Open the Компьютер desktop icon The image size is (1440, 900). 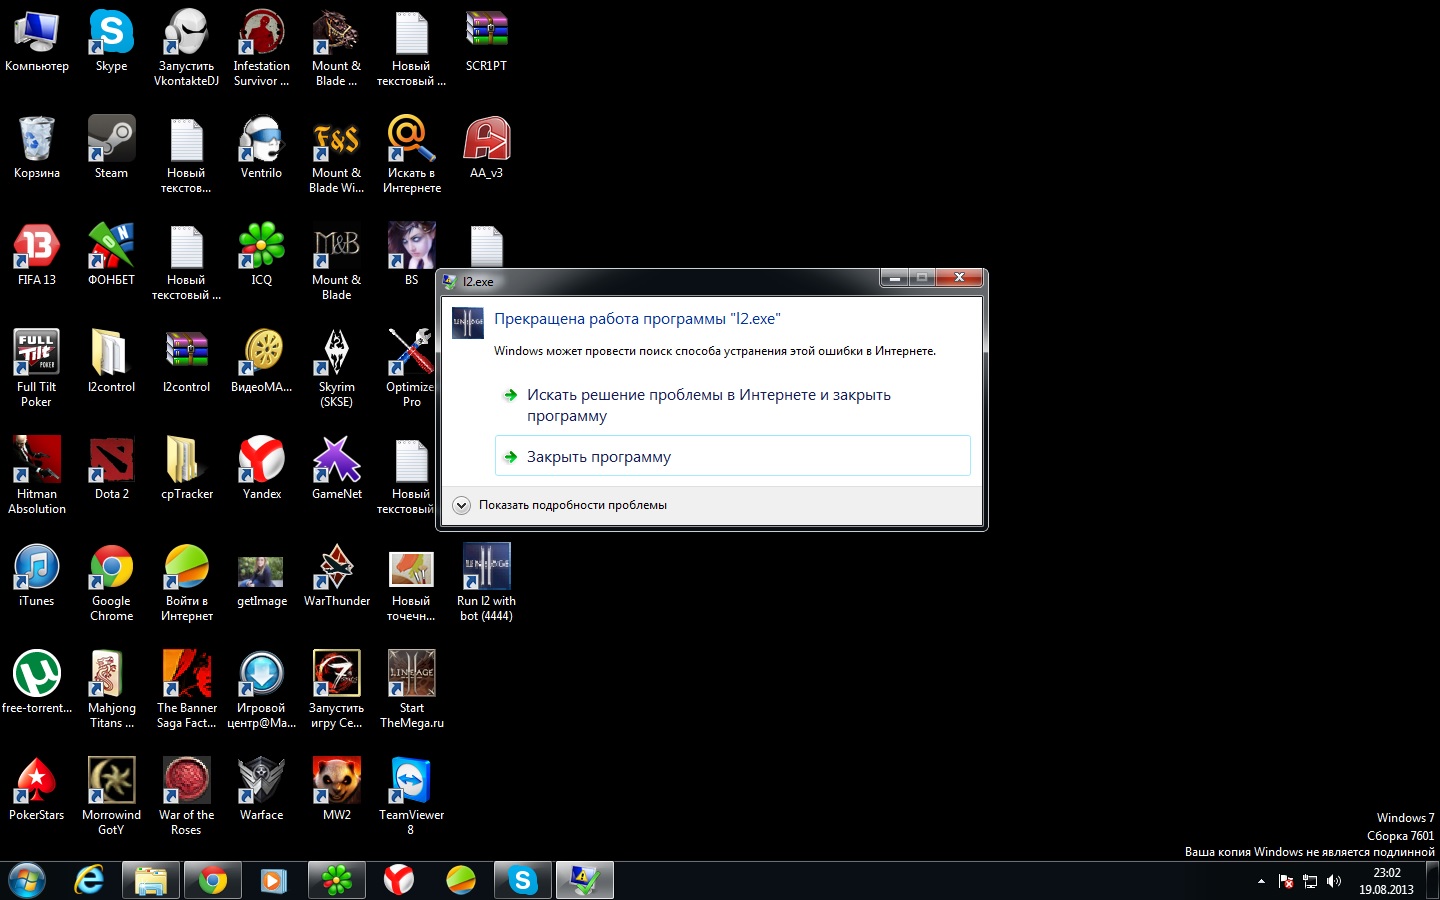pyautogui.click(x=37, y=42)
